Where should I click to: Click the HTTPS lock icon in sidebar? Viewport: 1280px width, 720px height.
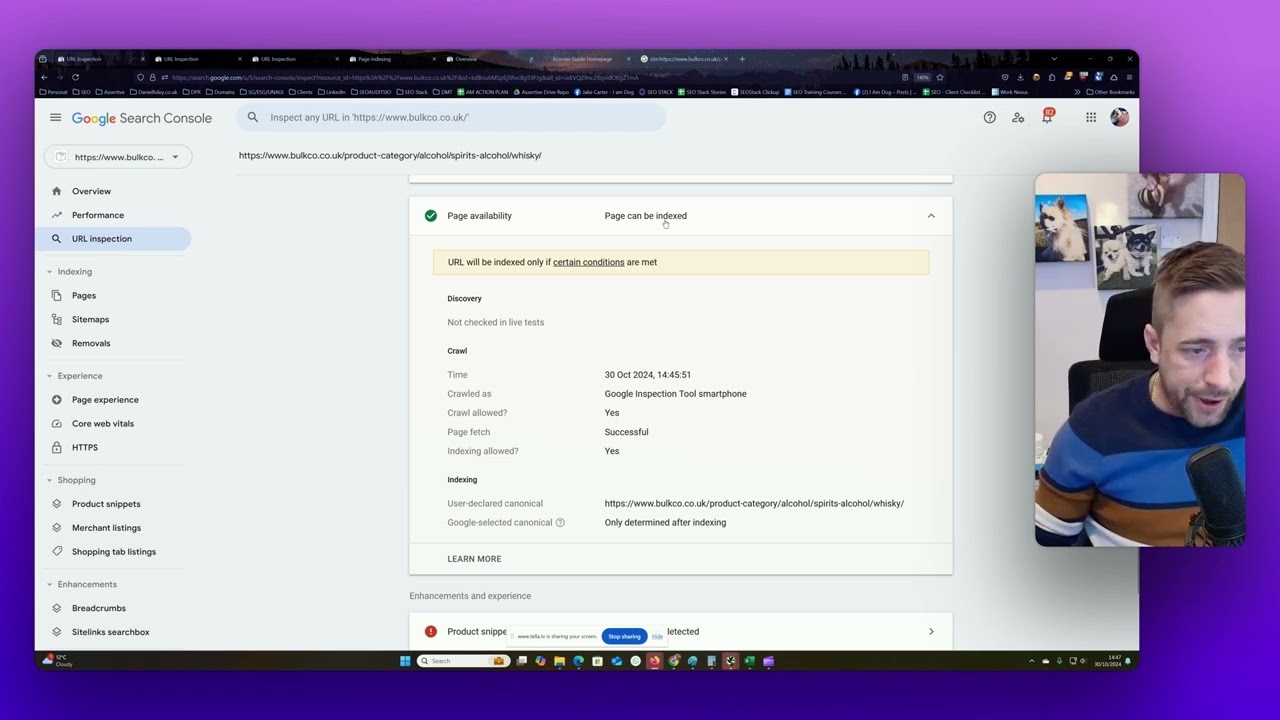tap(56, 447)
